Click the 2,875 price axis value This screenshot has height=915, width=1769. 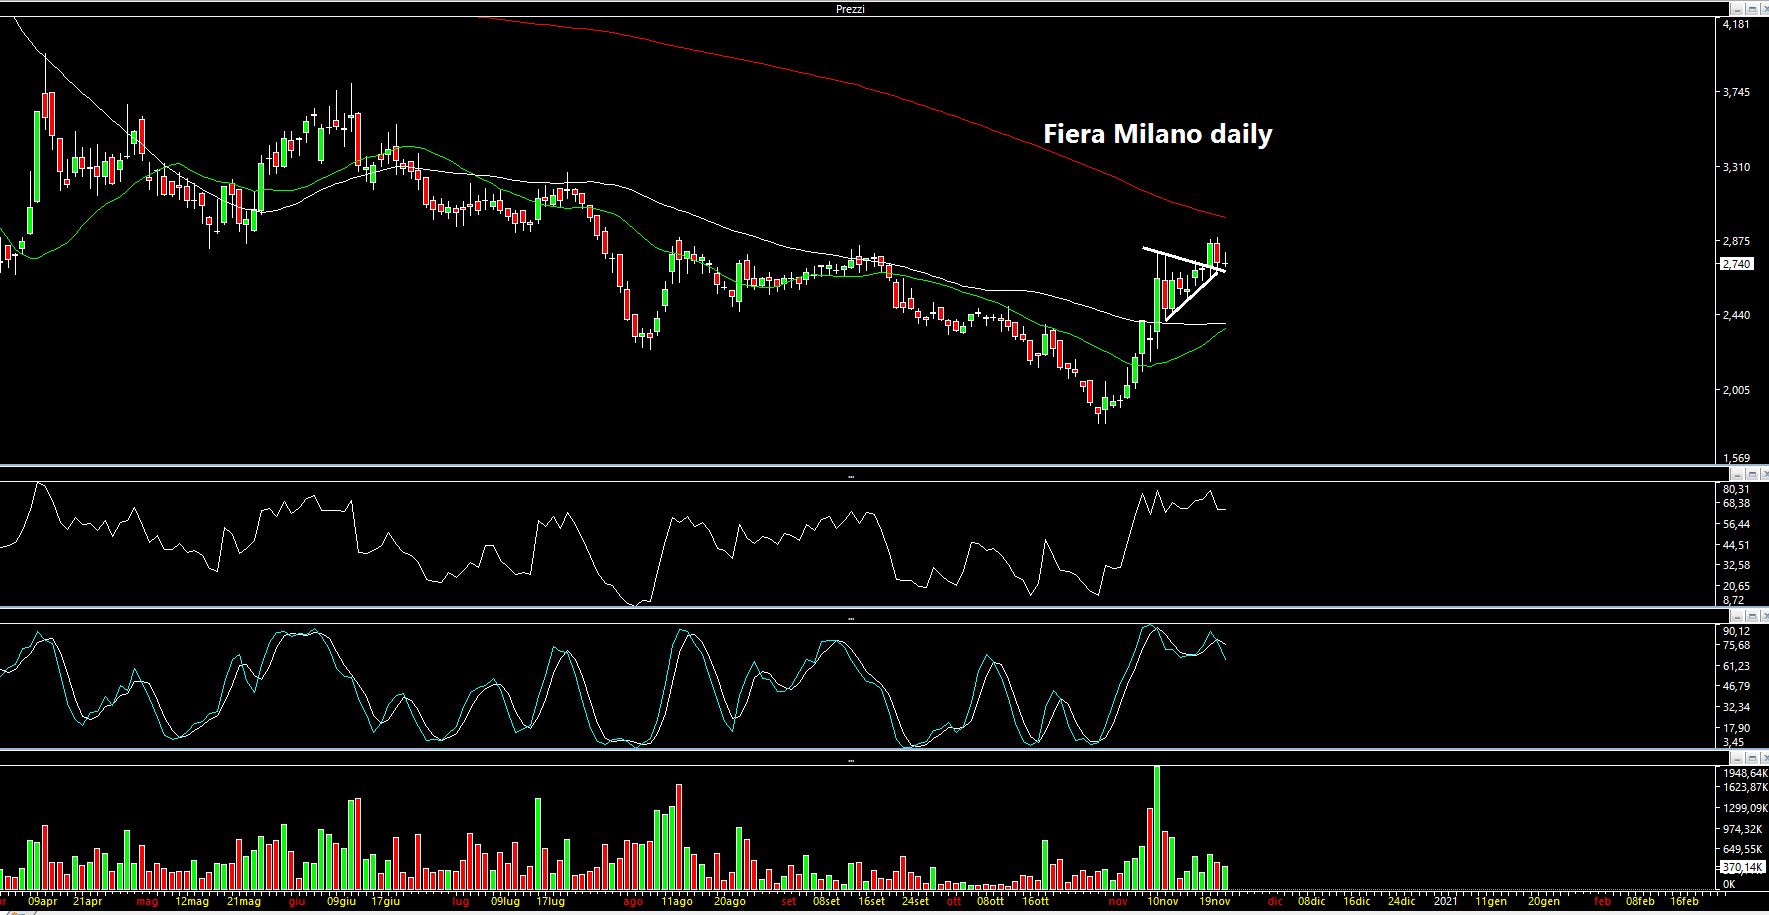click(1736, 241)
